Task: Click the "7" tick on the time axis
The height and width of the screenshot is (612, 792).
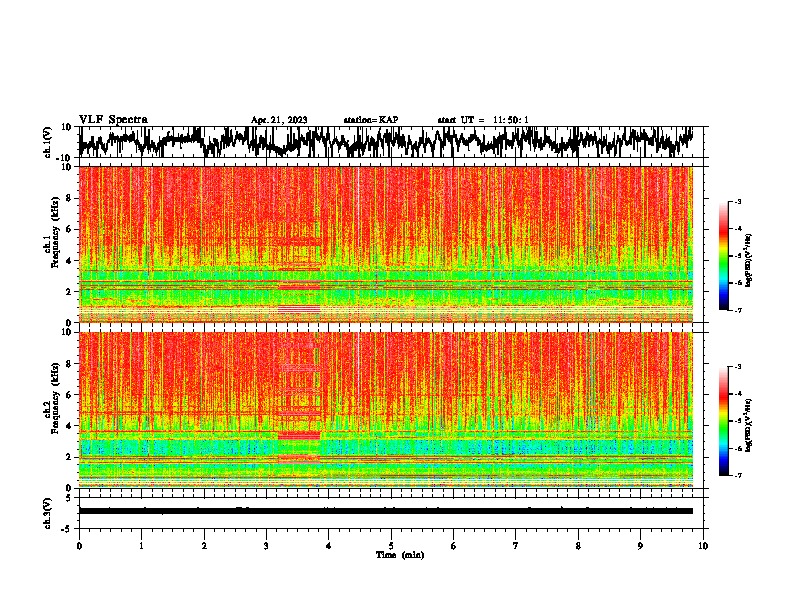Action: pyautogui.click(x=516, y=546)
